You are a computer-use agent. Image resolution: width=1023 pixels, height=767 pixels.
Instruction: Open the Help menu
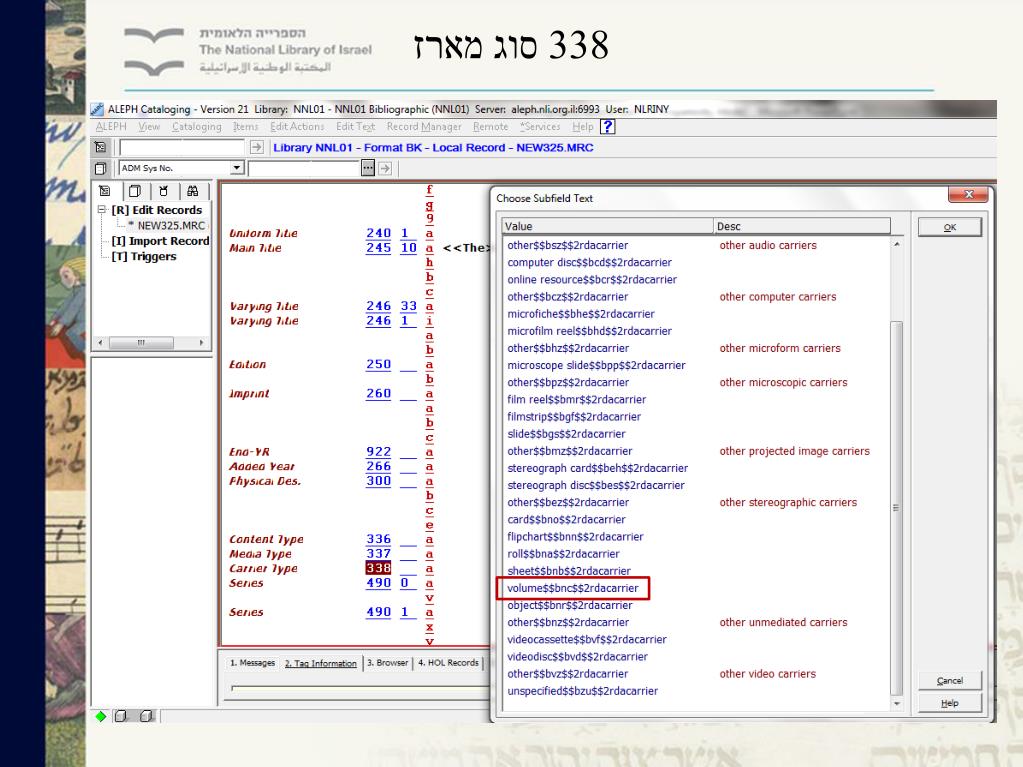click(x=583, y=127)
